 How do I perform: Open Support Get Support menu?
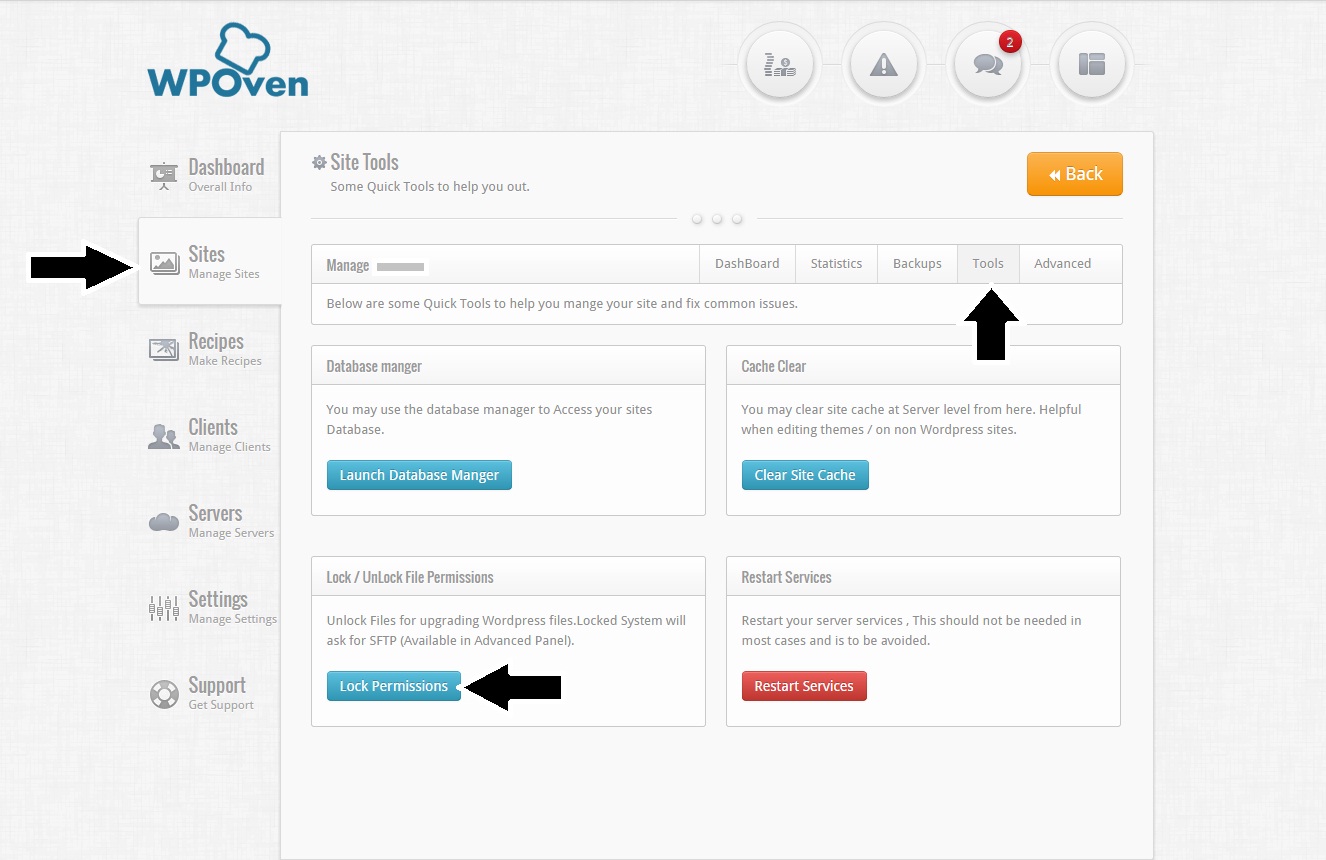[210, 693]
